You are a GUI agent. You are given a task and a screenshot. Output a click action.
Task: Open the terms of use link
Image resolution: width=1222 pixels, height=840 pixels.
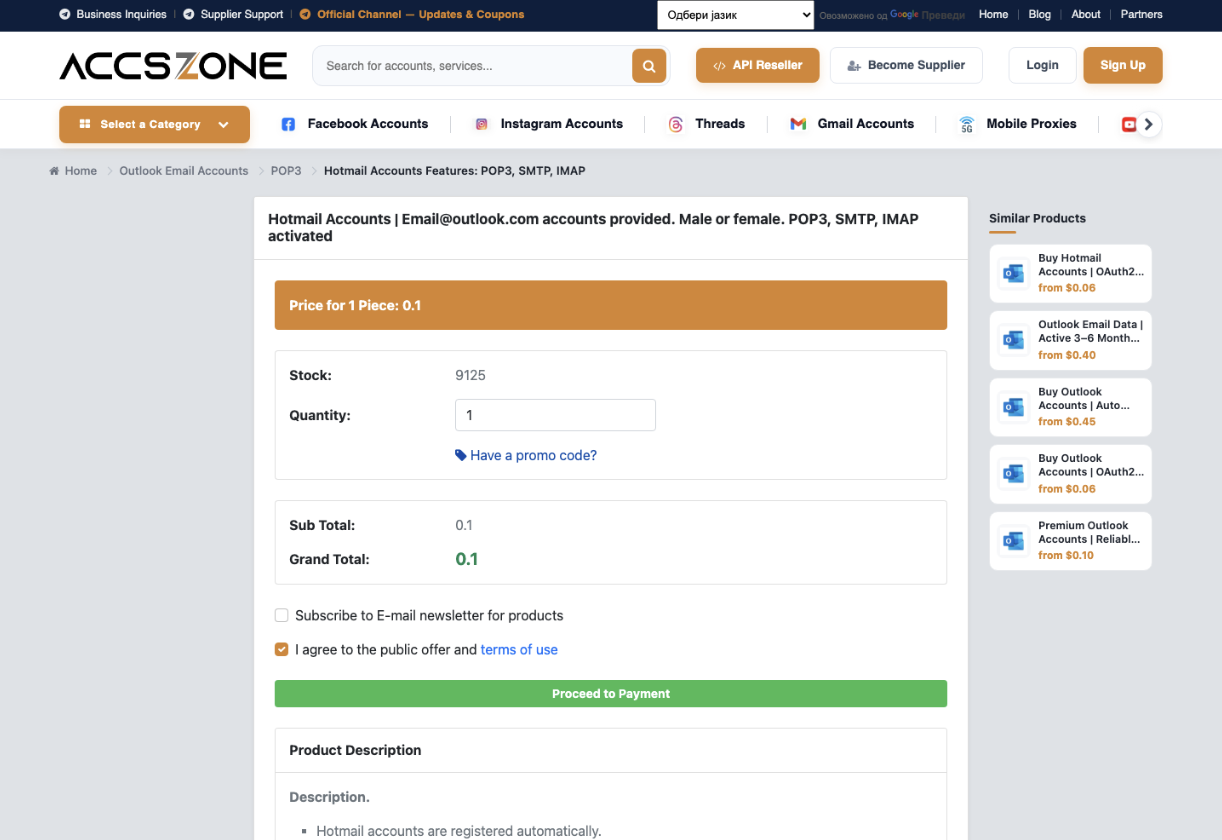tap(519, 649)
